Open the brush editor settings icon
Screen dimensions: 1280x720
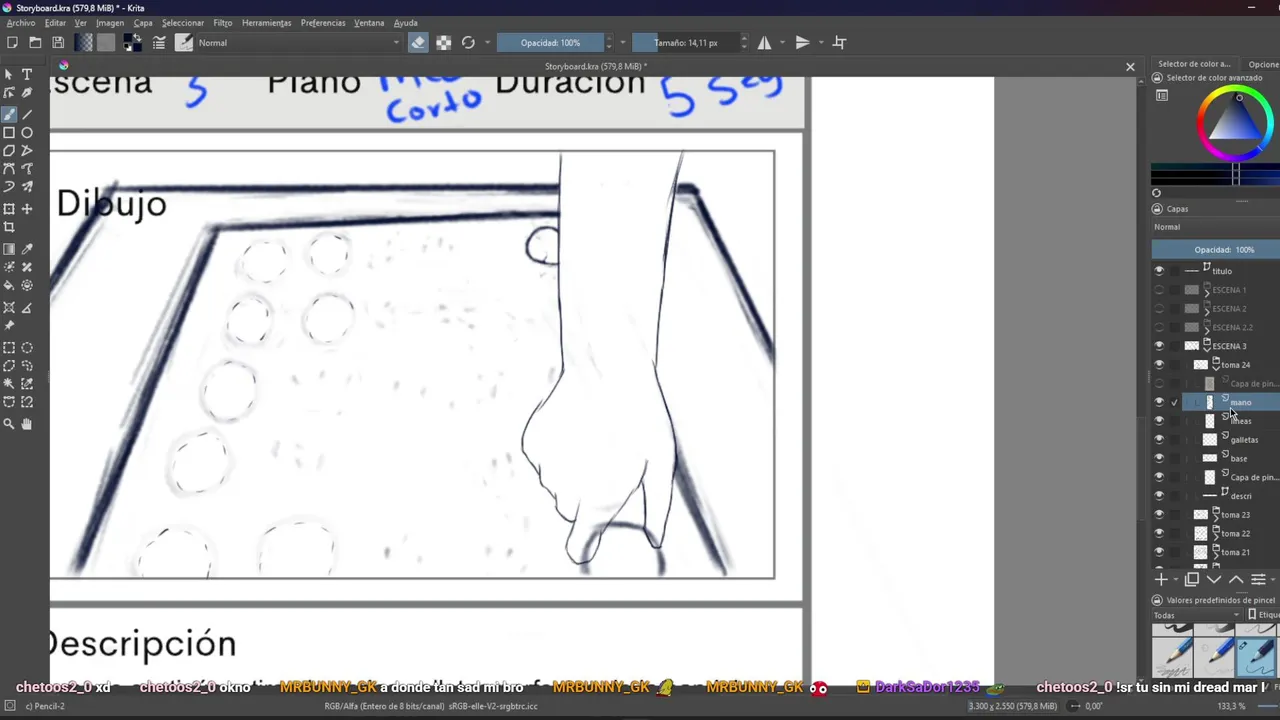[x=158, y=42]
